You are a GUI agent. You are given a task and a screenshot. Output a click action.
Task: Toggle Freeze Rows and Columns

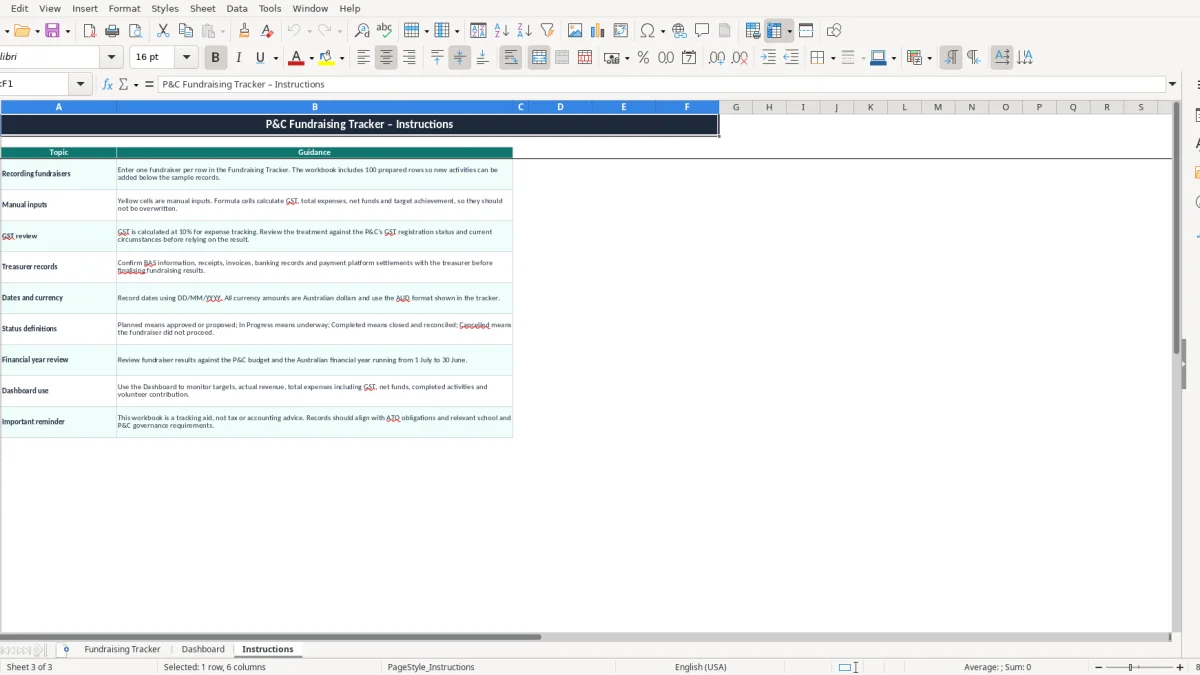pyautogui.click(x=774, y=31)
